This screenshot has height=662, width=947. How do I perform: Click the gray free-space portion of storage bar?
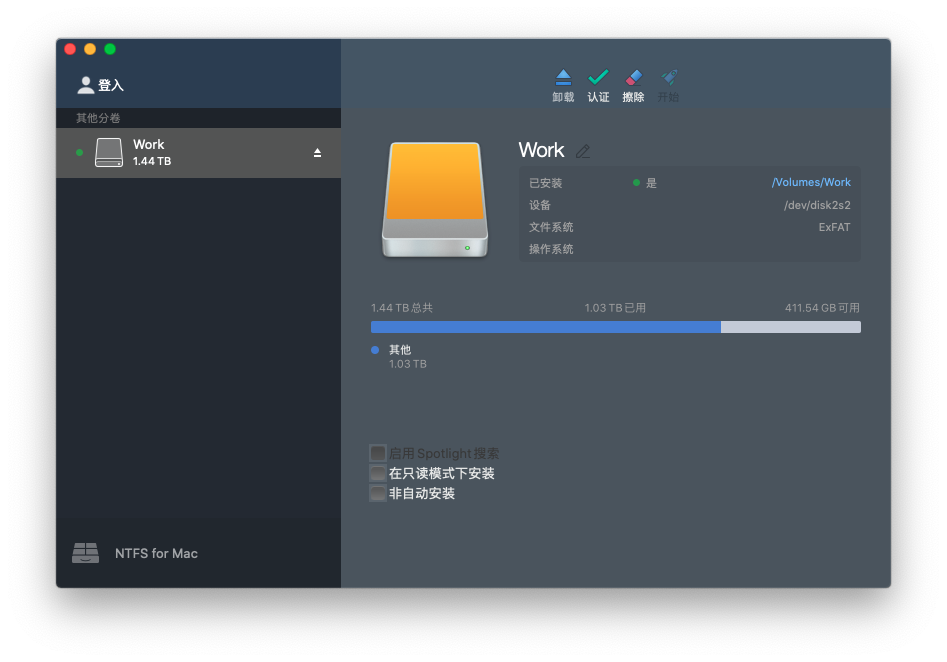coord(790,327)
